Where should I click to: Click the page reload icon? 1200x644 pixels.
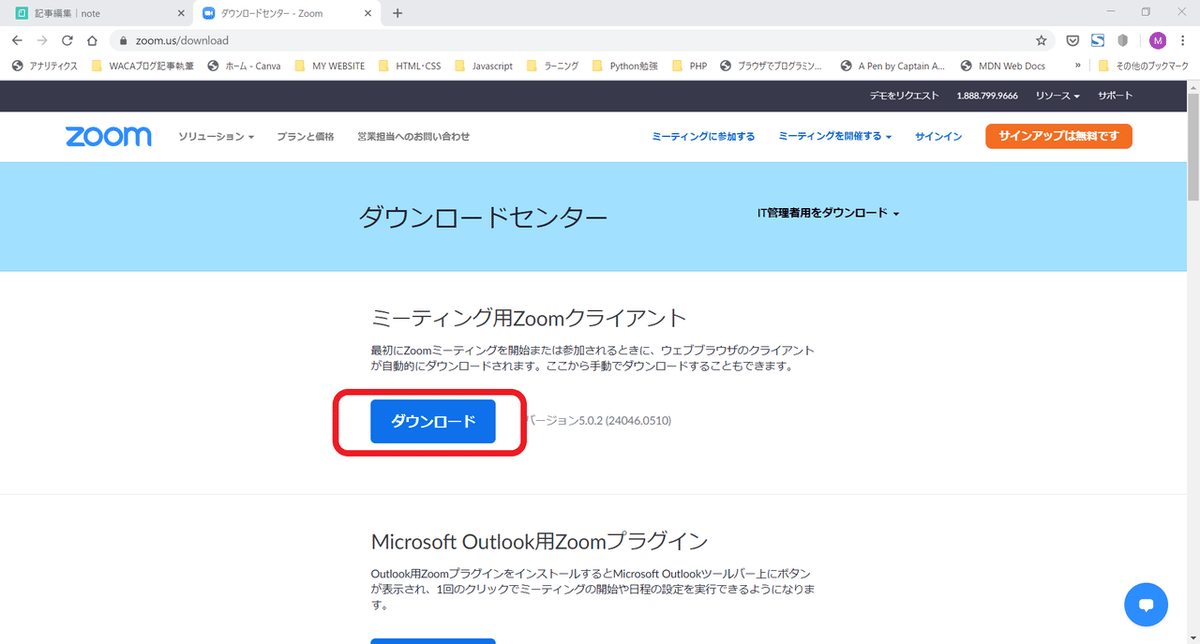point(66,40)
